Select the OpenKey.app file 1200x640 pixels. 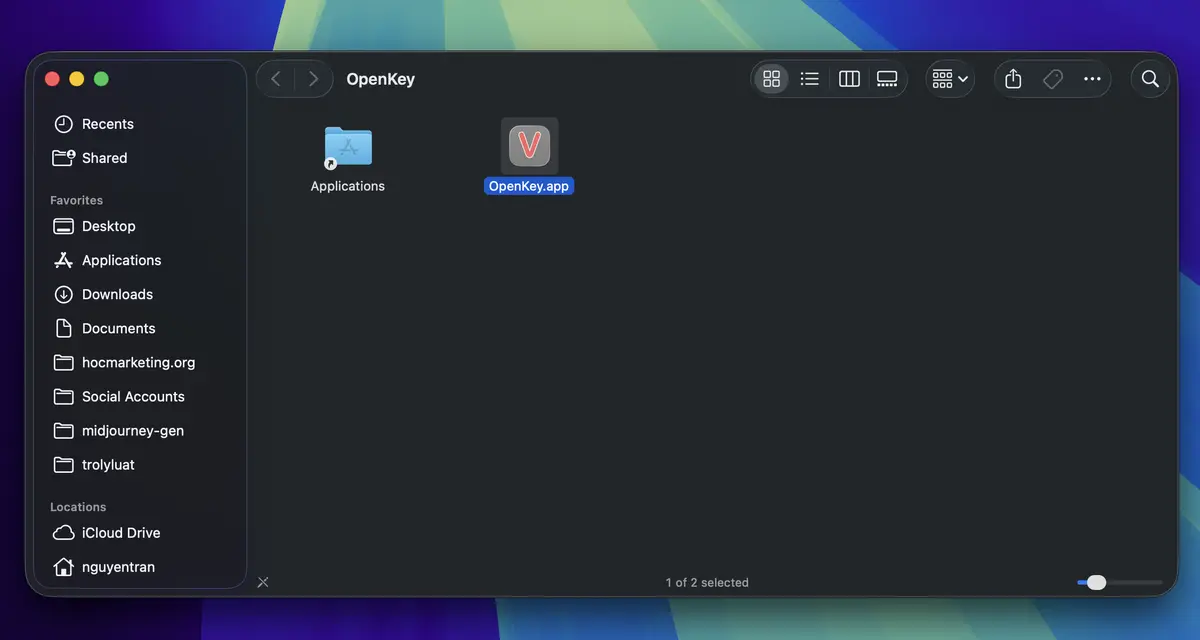(x=529, y=145)
